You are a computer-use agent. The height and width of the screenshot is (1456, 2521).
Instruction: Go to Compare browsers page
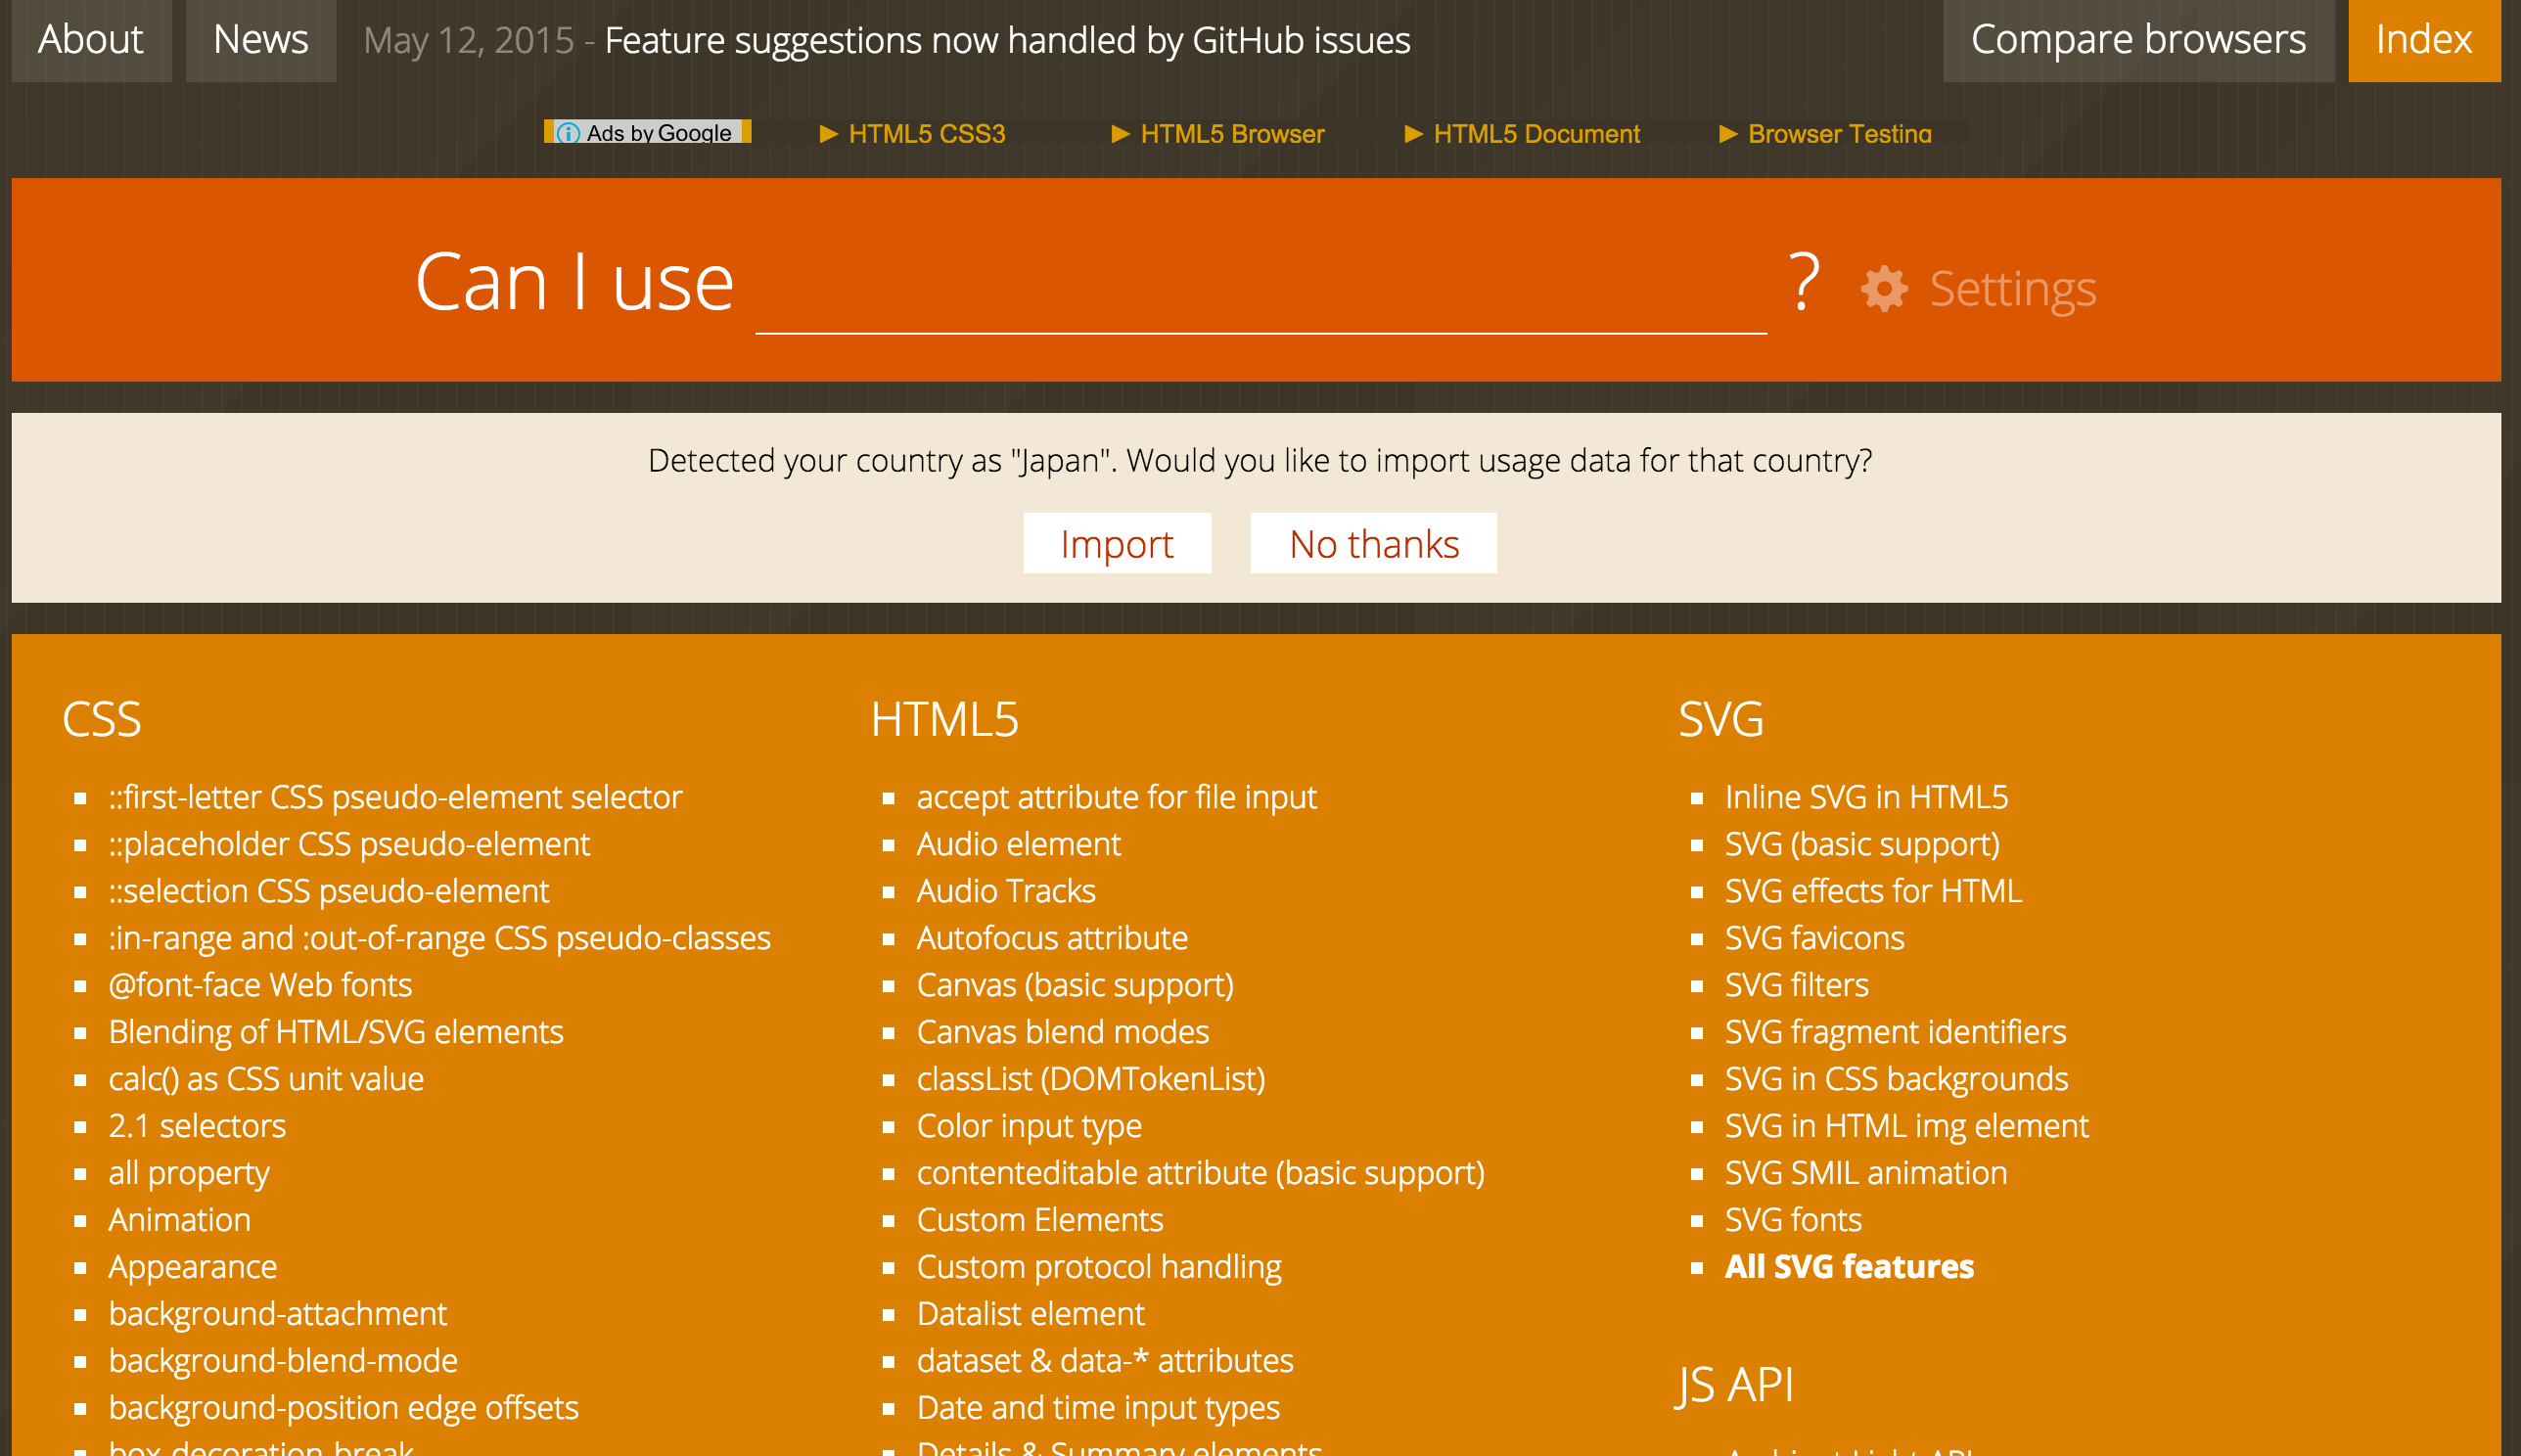pyautogui.click(x=2137, y=40)
